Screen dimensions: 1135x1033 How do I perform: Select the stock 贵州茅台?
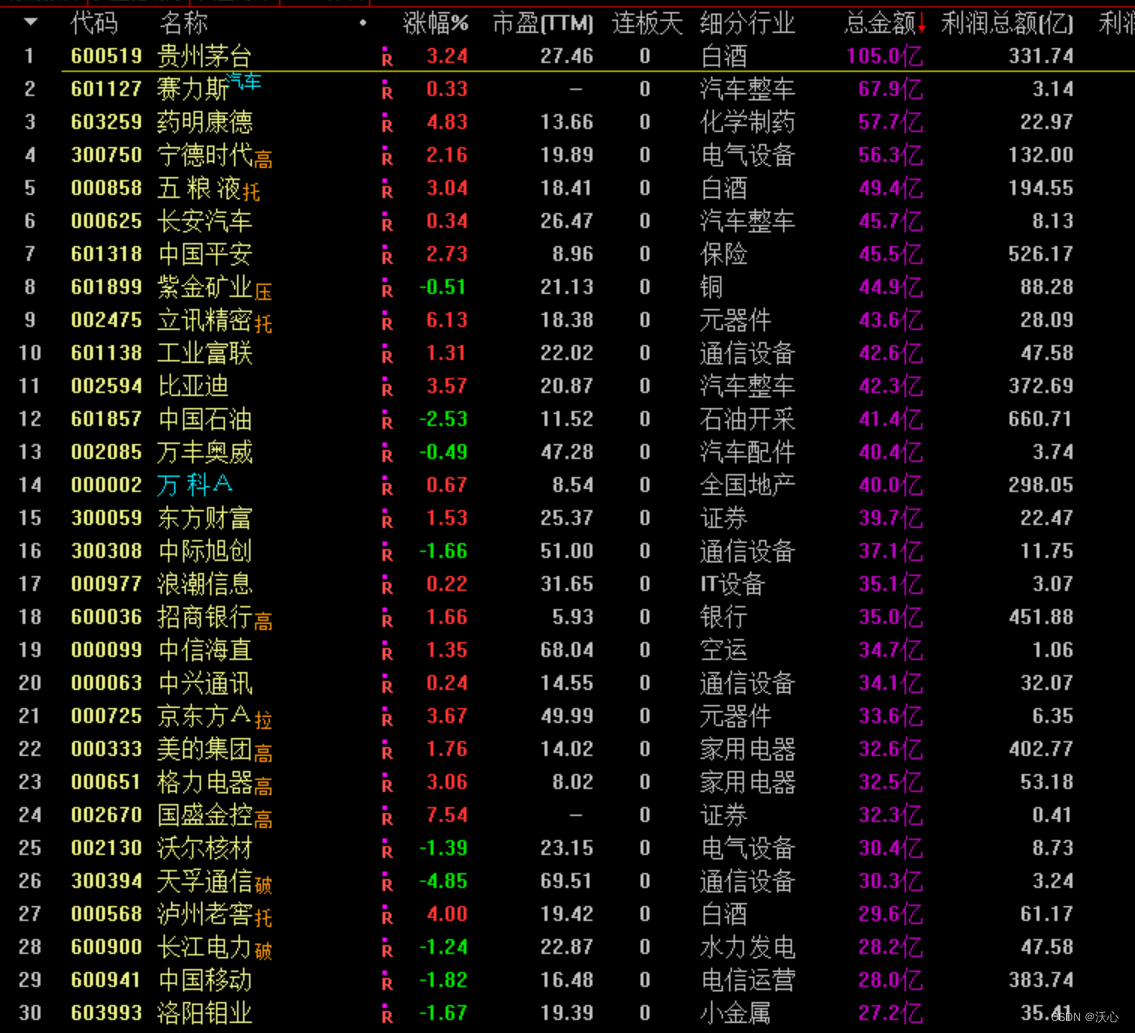(x=205, y=56)
